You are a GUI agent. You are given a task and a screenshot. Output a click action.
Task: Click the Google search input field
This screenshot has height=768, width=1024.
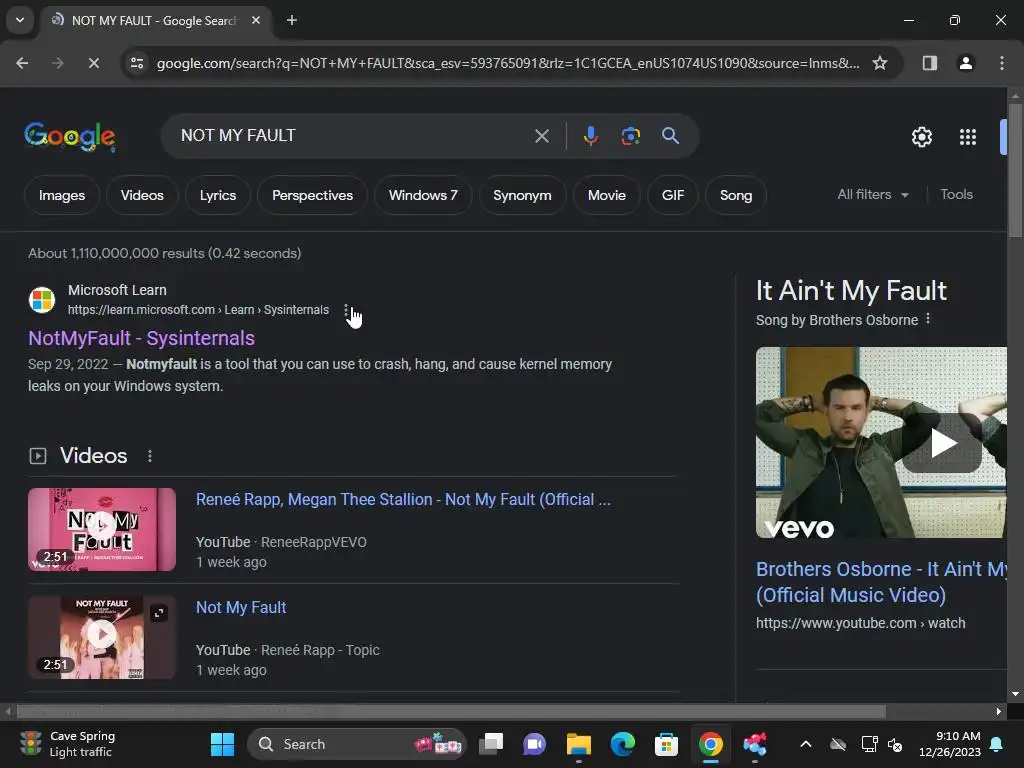tap(353, 136)
